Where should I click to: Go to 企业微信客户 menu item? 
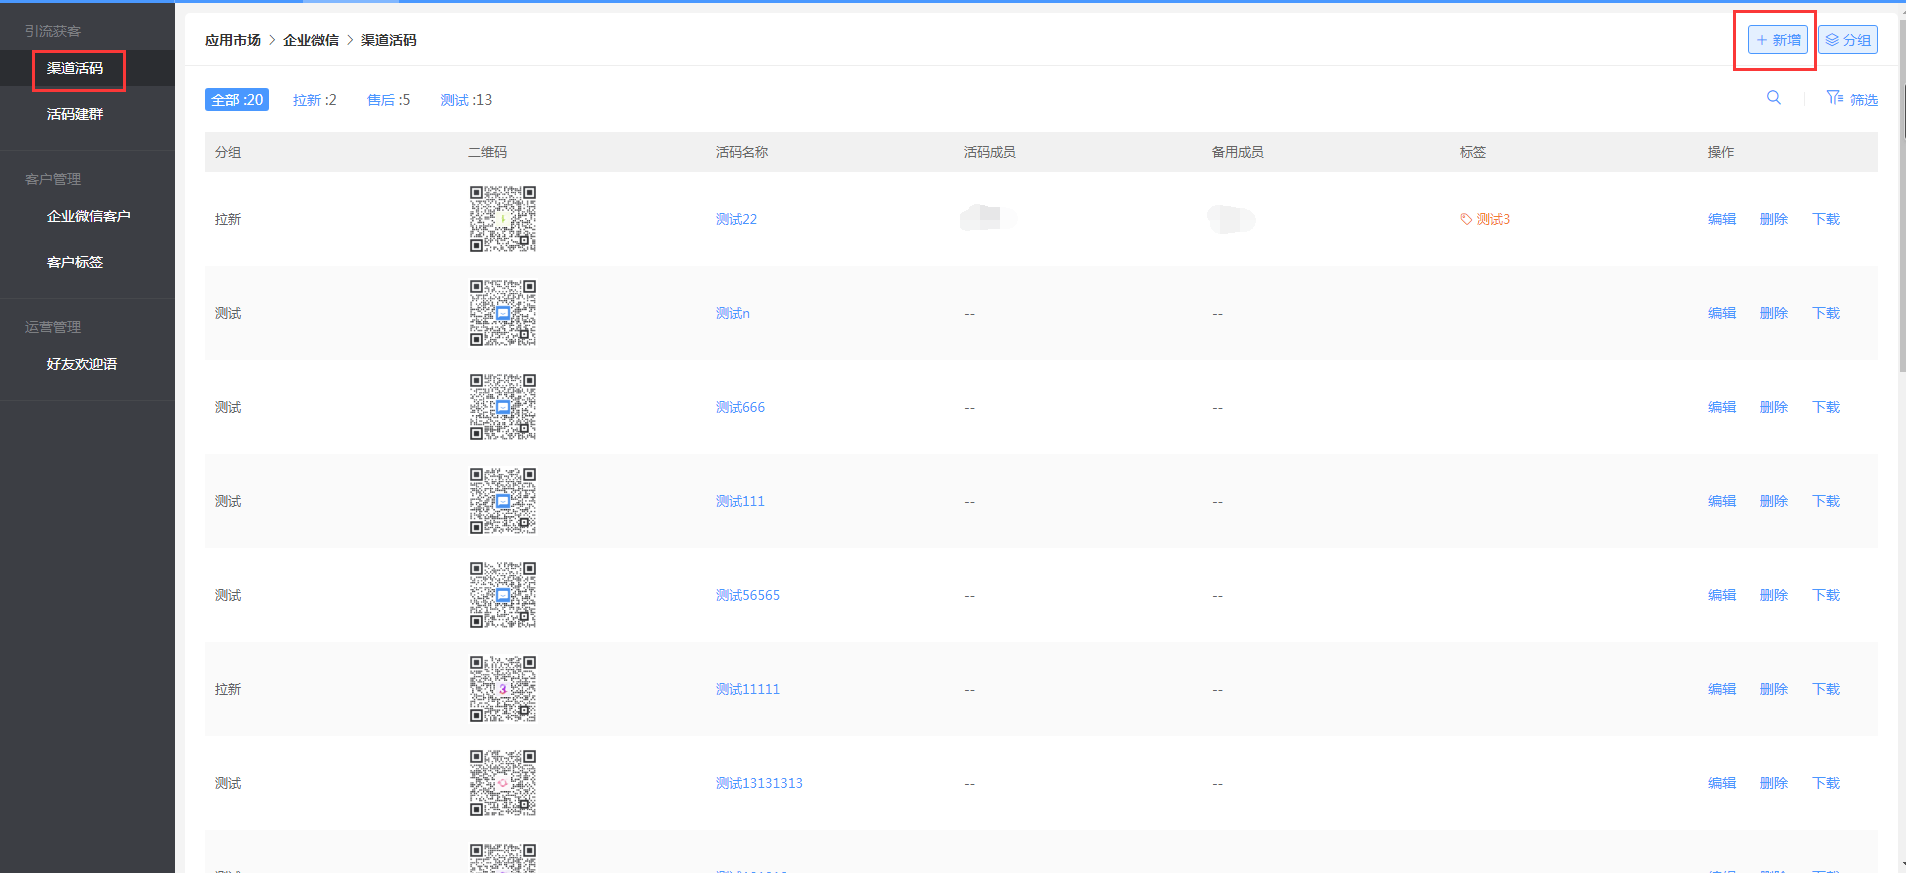(88, 216)
